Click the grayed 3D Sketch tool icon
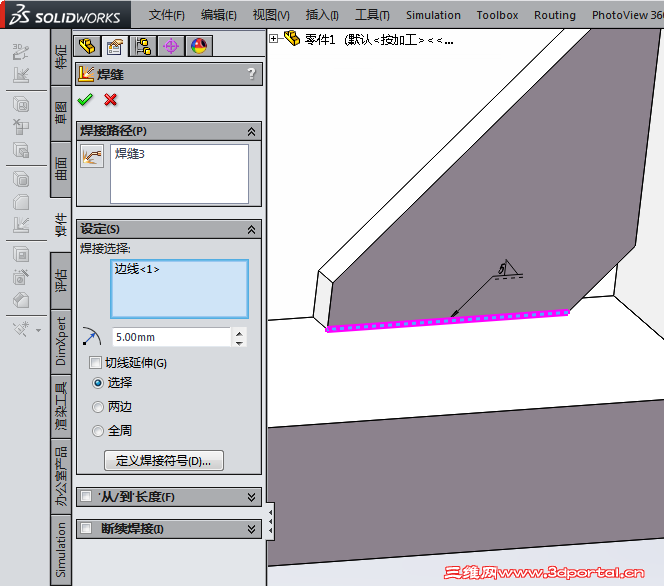664x586 pixels. click(21, 52)
